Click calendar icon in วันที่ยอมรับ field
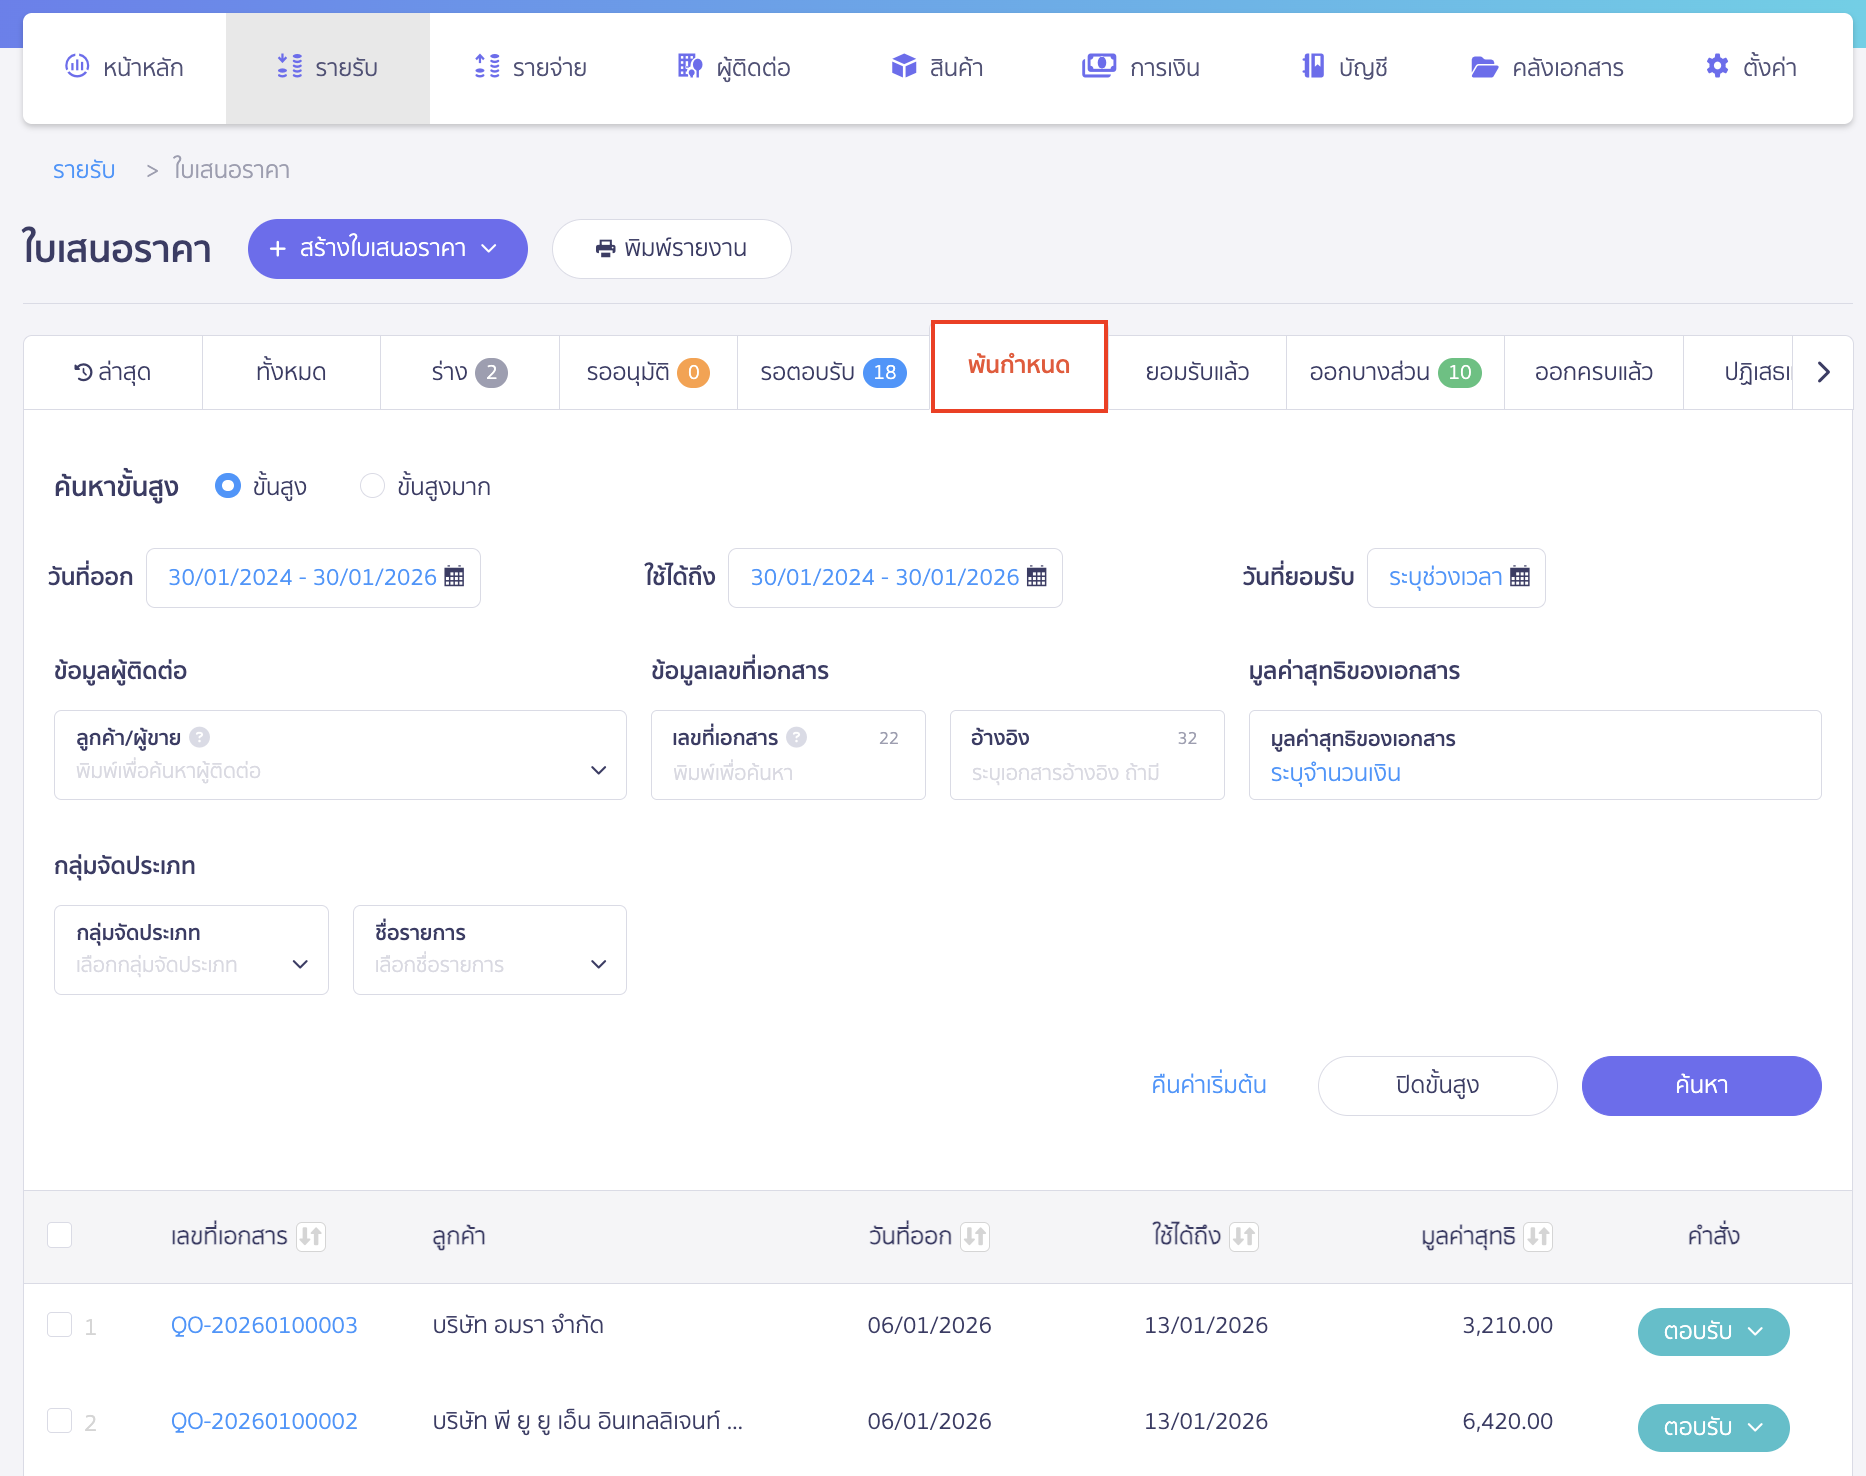Screen dimensions: 1866x1476 pos(1520,577)
